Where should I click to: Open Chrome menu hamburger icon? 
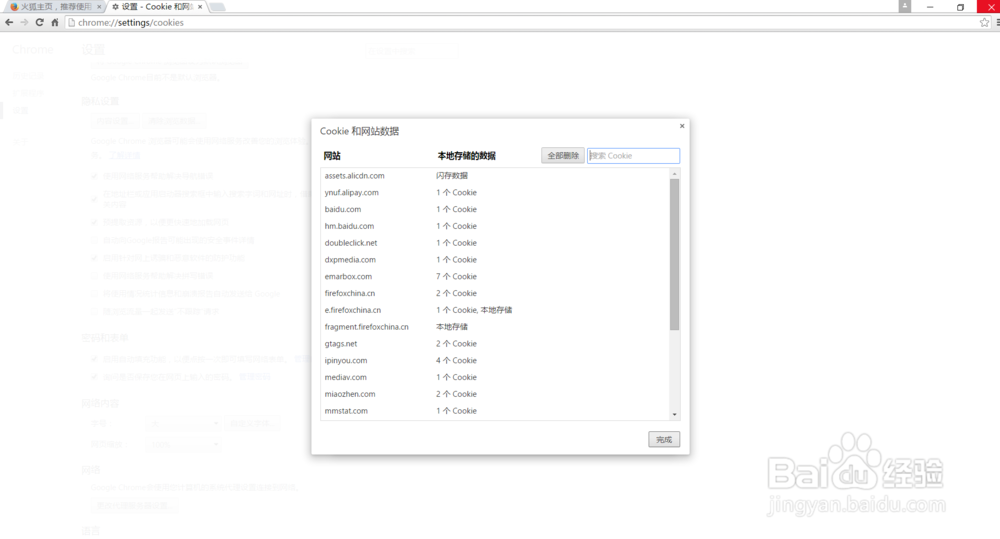click(x=997, y=22)
